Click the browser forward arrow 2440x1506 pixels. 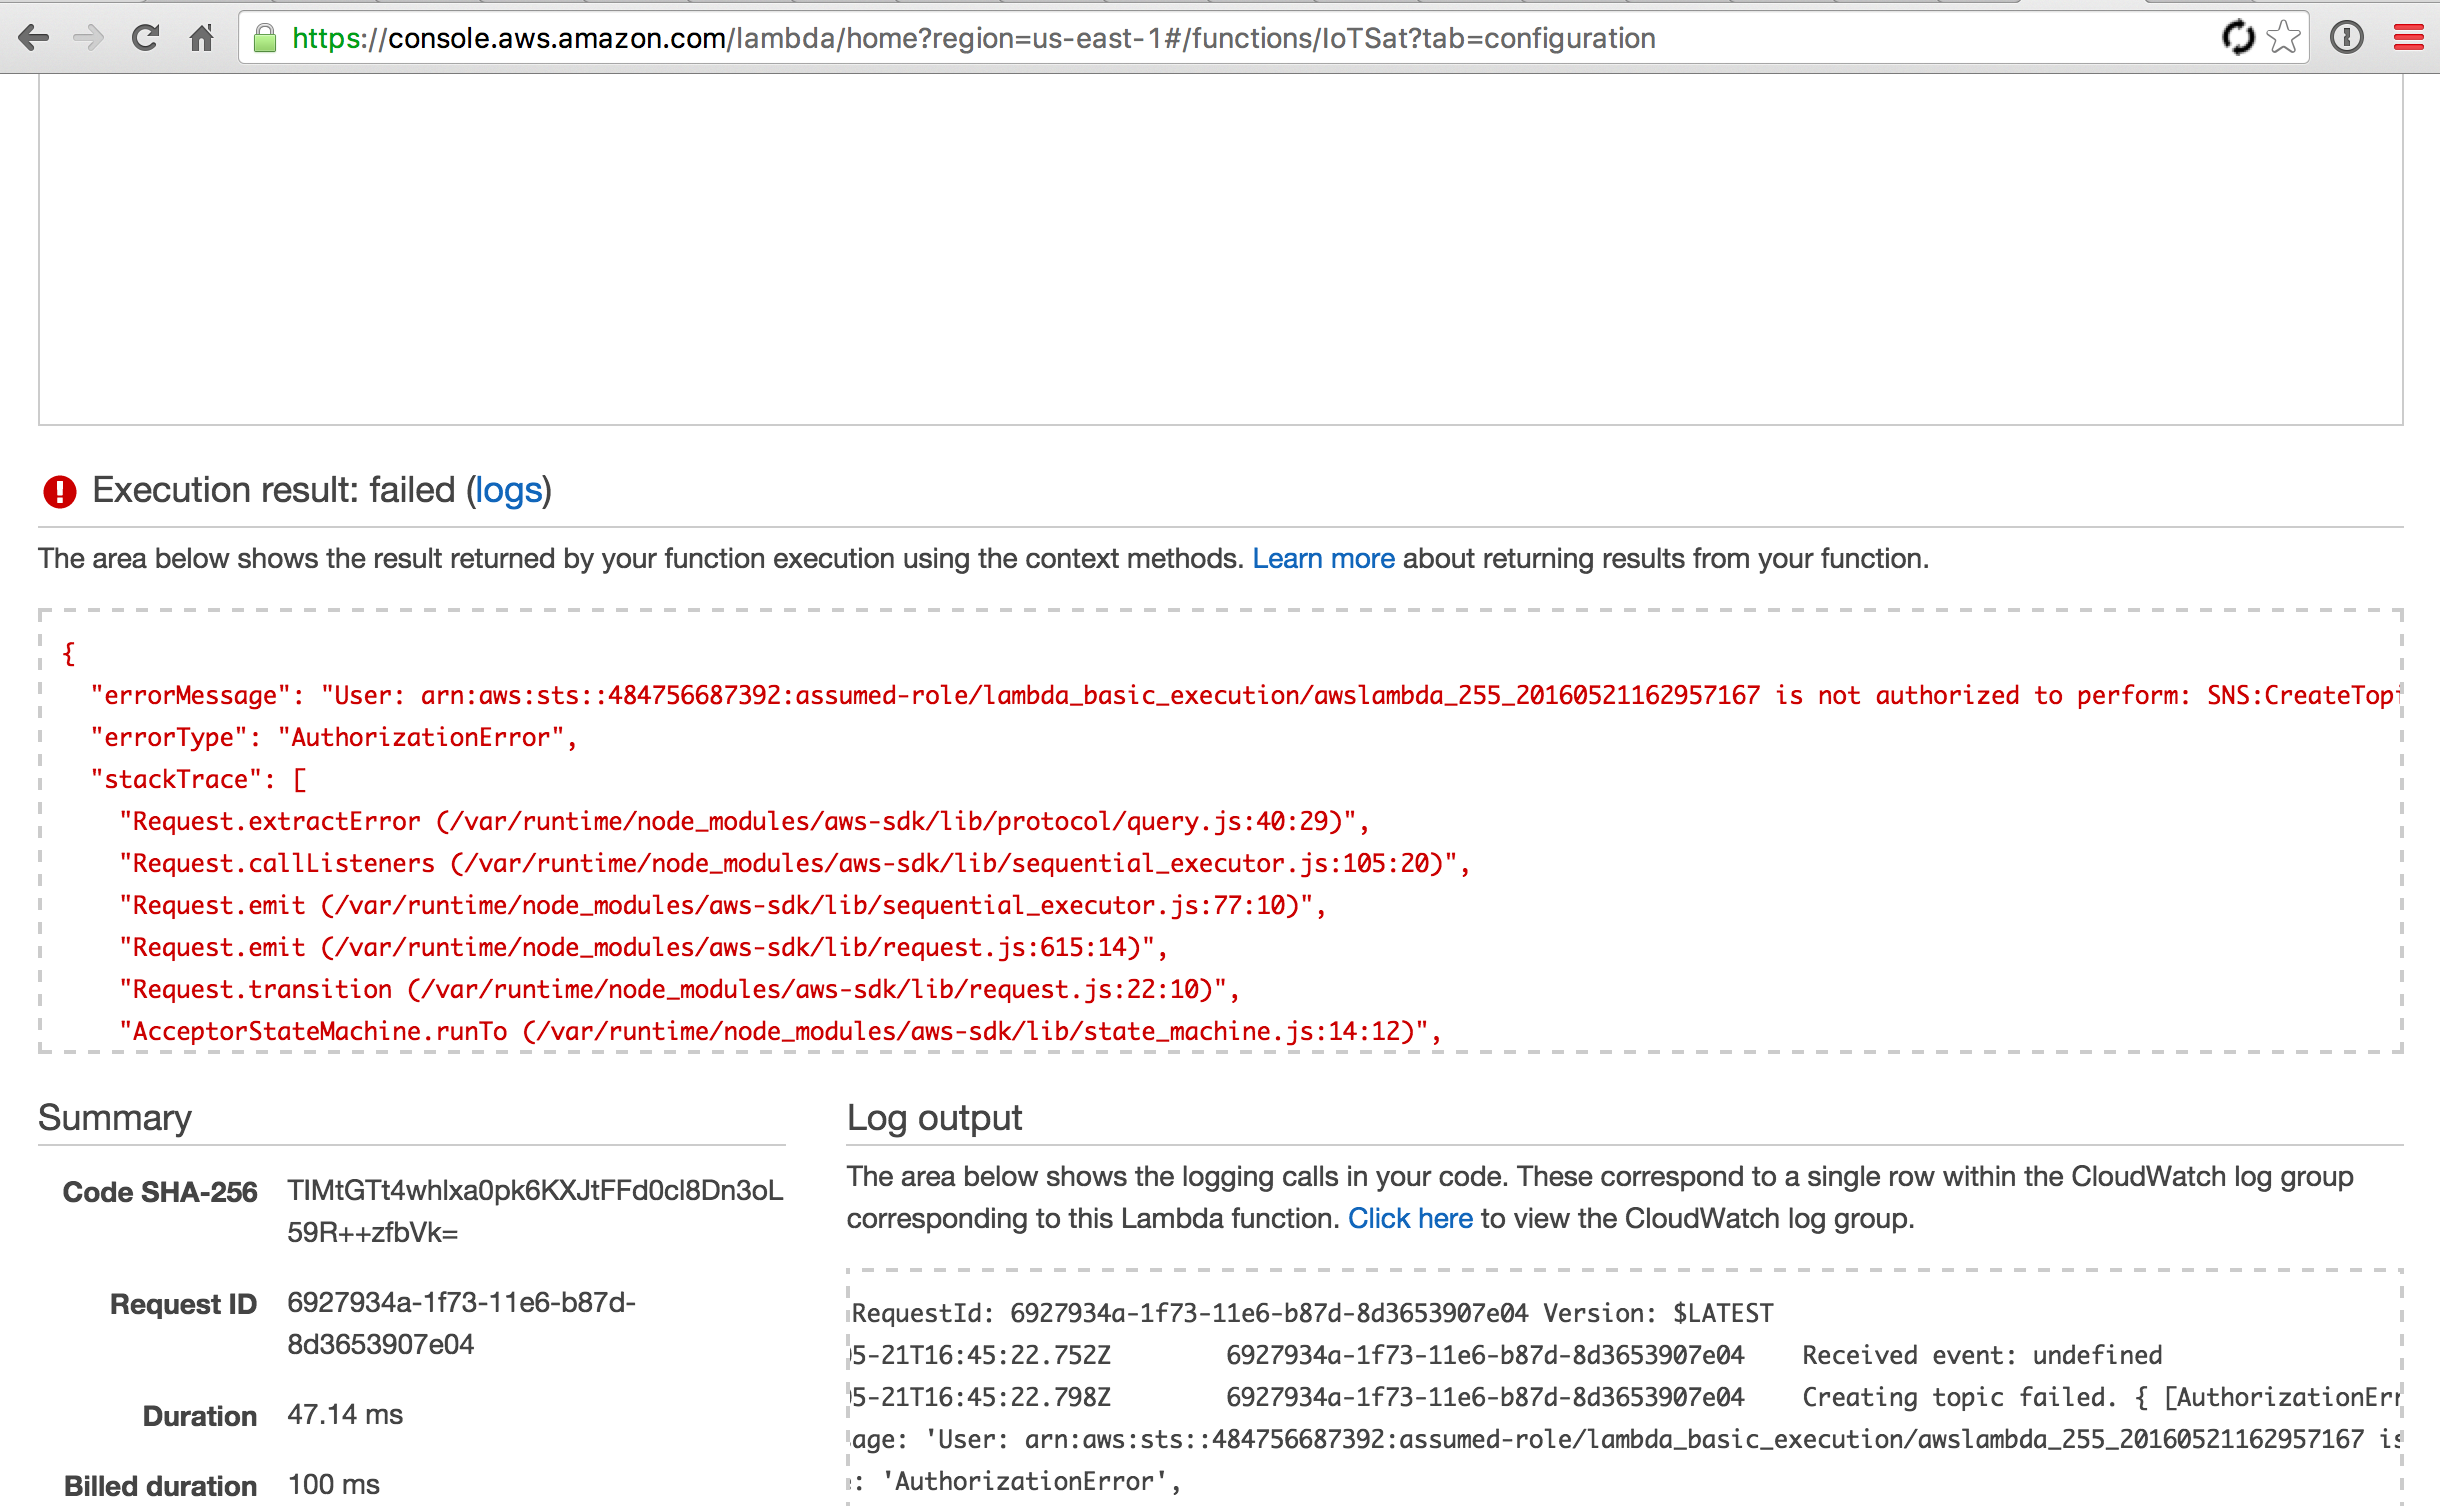pos(89,38)
